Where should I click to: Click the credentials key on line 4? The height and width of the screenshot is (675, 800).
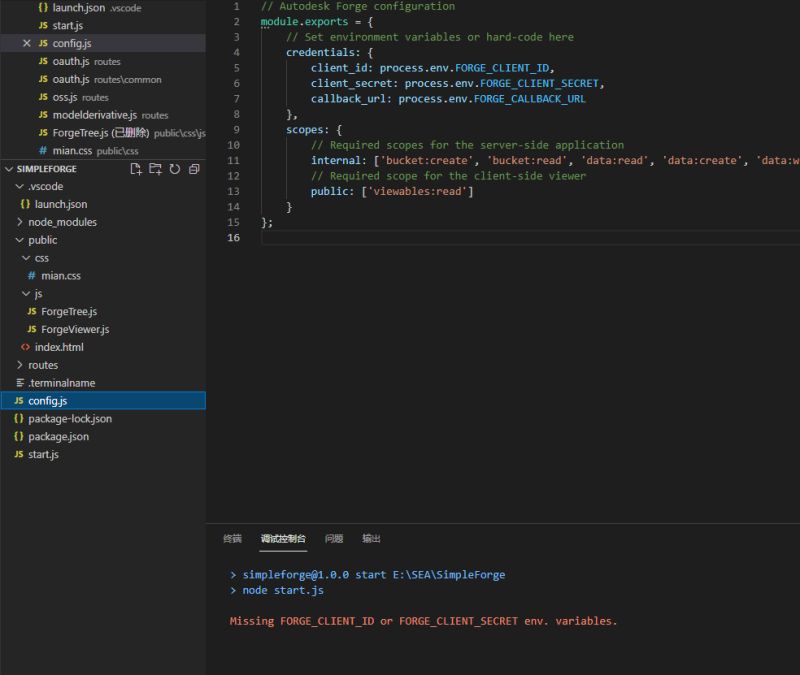[320, 53]
